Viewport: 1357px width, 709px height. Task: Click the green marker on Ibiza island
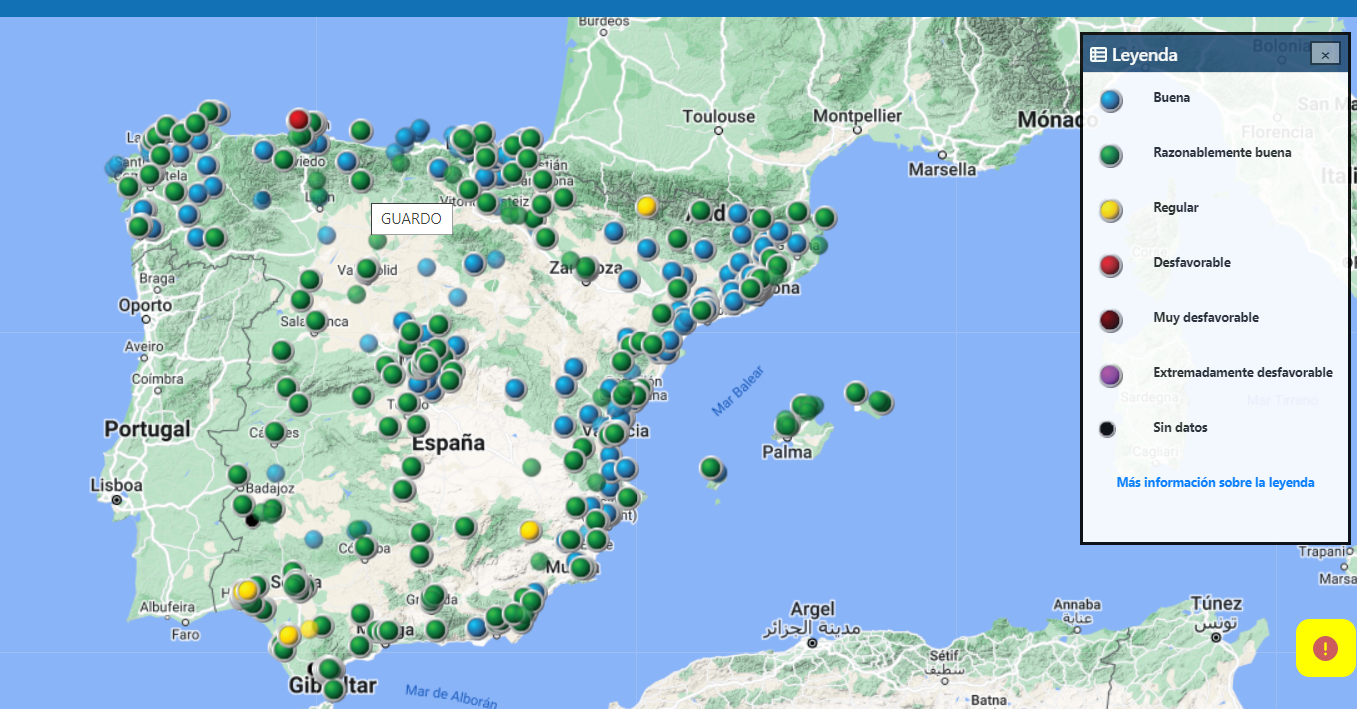[710, 467]
